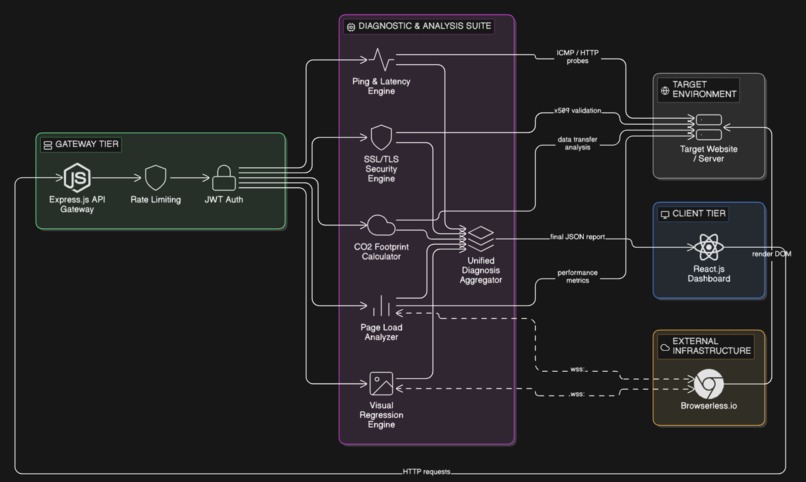The height and width of the screenshot is (482, 806).
Task: Click the monitor icon beside CLIENT TIER
Action: coord(665,214)
